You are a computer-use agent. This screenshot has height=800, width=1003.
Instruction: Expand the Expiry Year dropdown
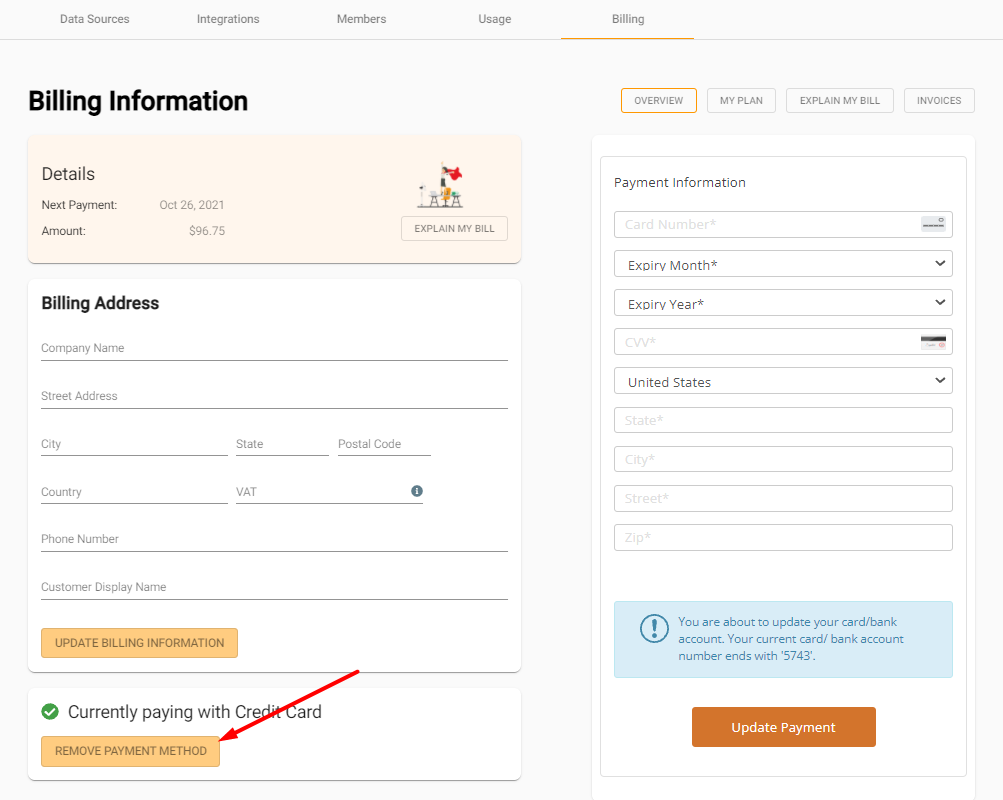click(783, 303)
